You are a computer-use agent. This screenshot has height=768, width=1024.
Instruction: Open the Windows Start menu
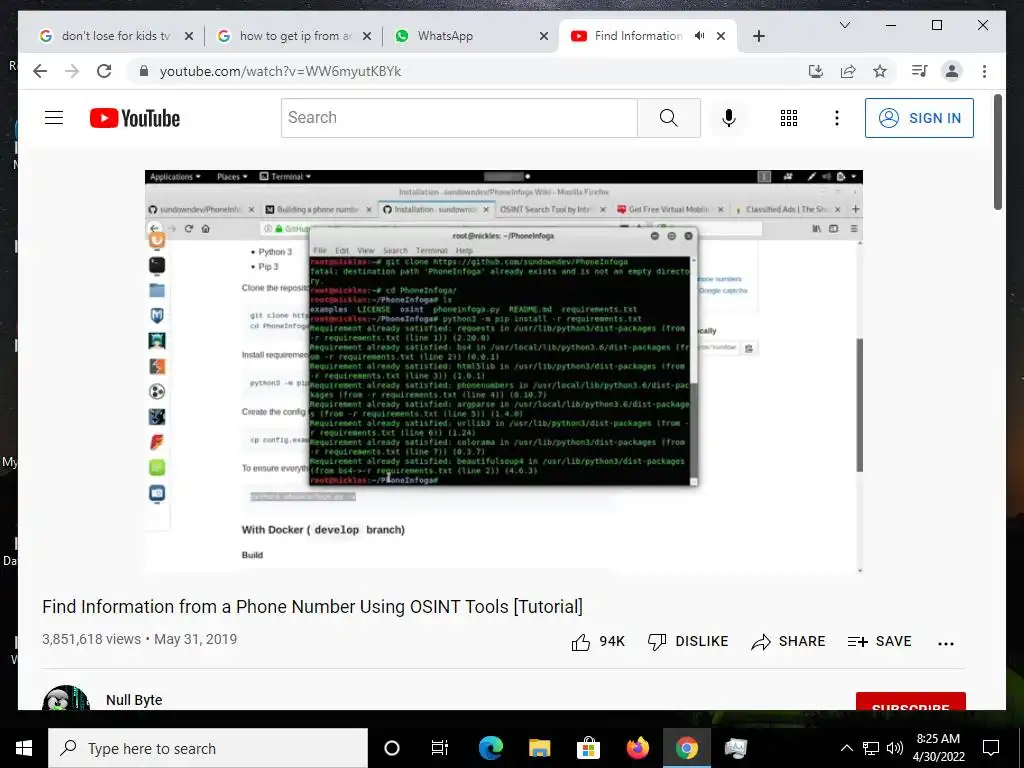(x=24, y=748)
